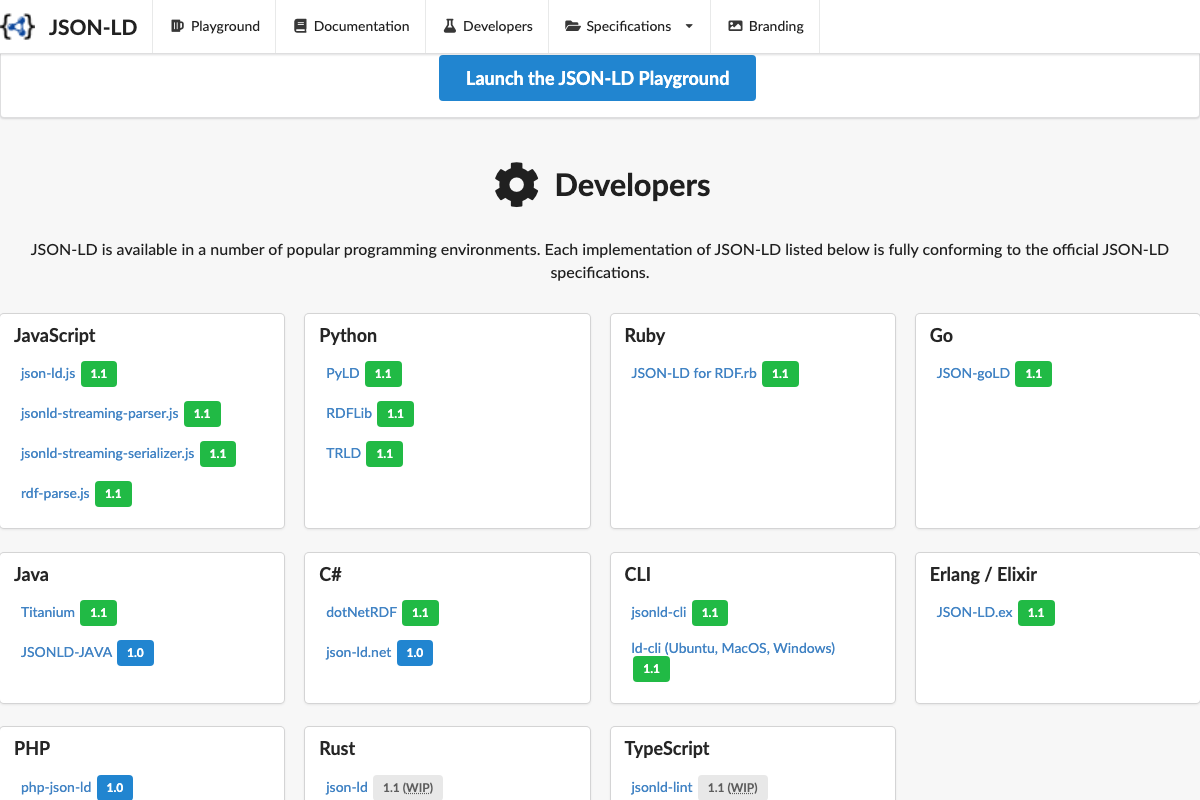
Task: Open the Specifications menu
Action: click(x=629, y=26)
